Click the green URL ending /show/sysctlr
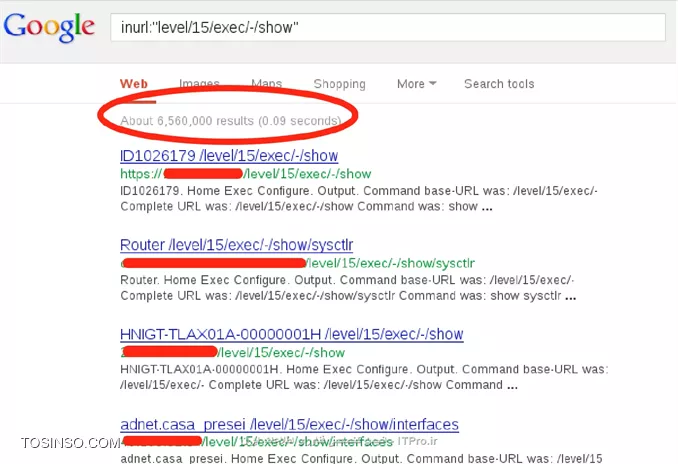 (x=297, y=263)
